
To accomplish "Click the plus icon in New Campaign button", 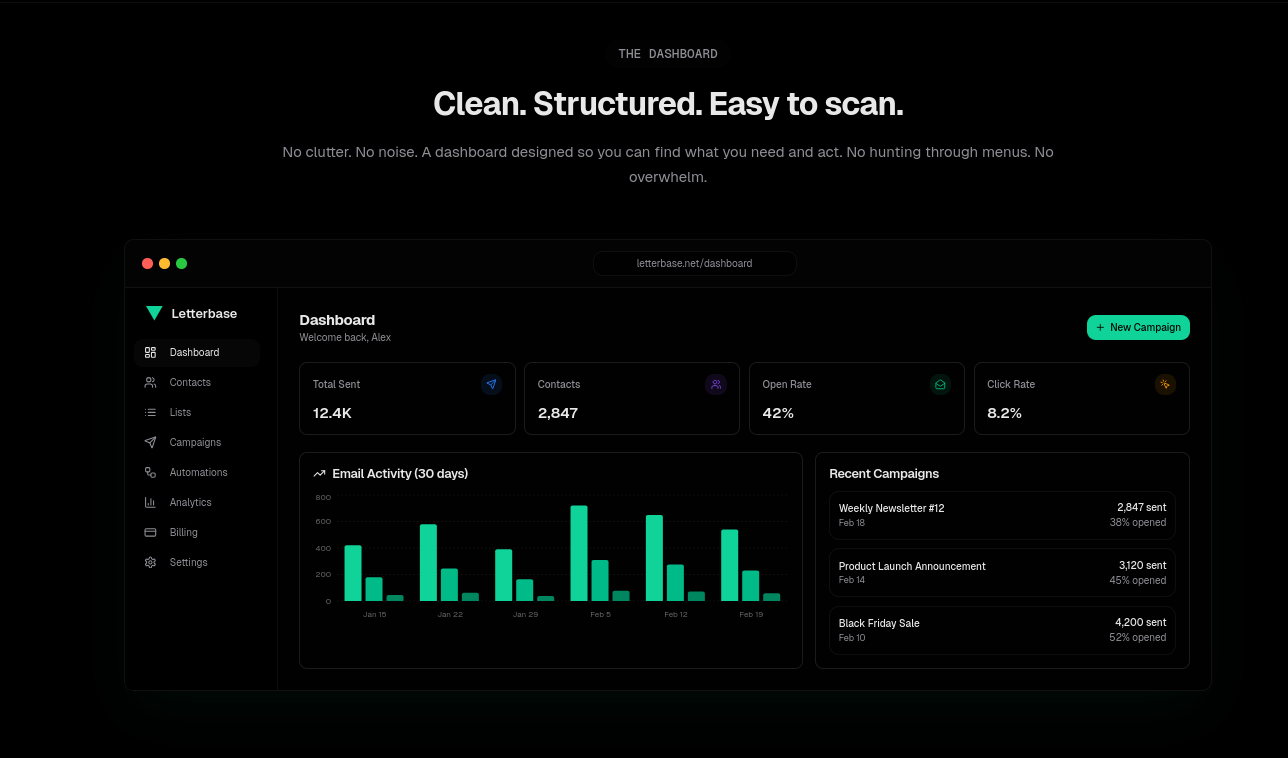I will click(x=1101, y=327).
